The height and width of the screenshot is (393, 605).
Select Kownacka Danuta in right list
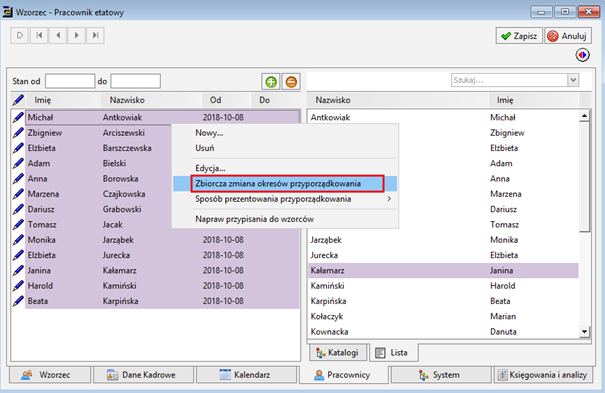coord(444,332)
